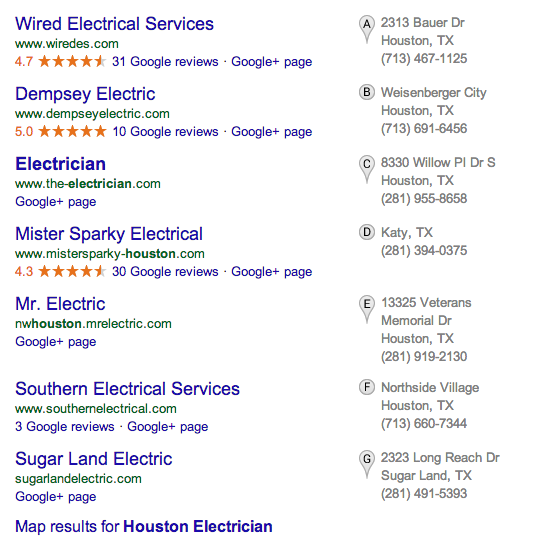Click map marker B for Dempsey Electric
This screenshot has height=545, width=547.
click(367, 92)
